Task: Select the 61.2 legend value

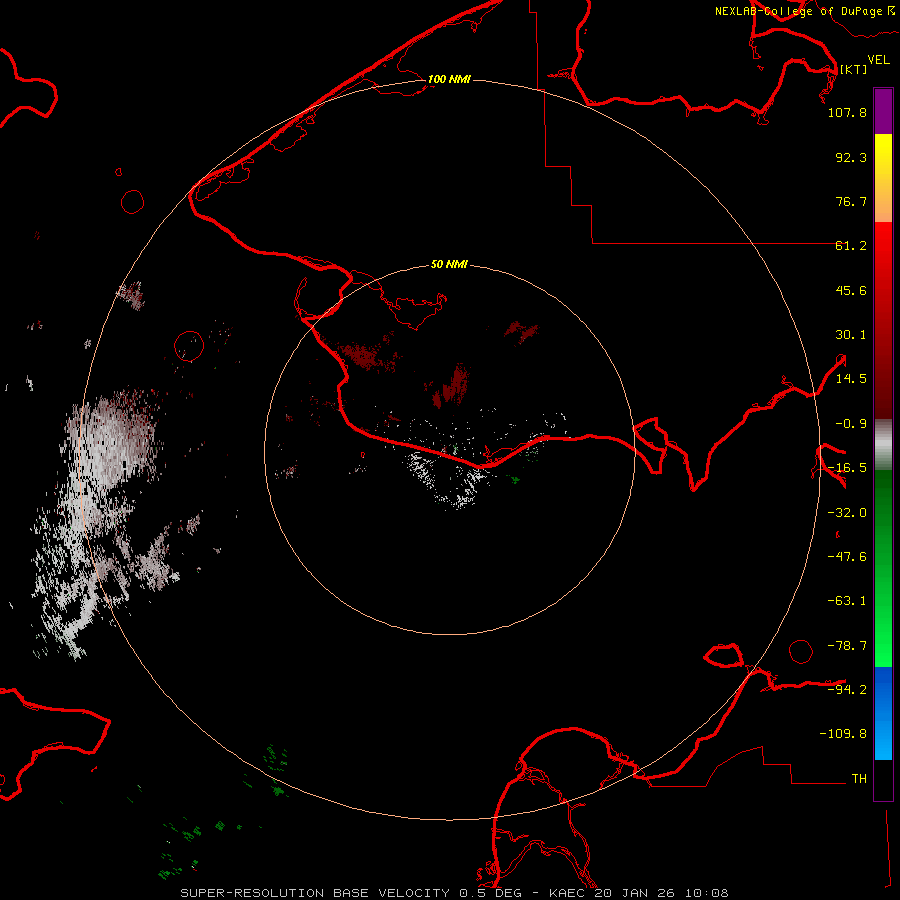Action: point(851,246)
